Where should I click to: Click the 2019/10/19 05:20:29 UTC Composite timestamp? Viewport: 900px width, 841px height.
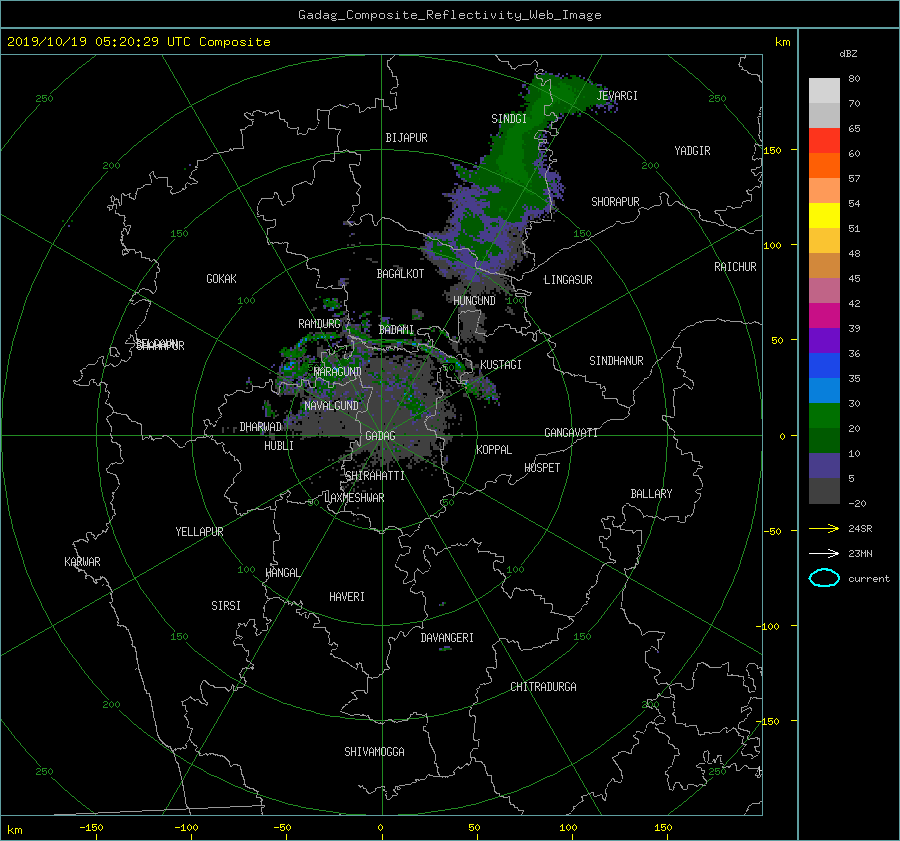pos(138,42)
